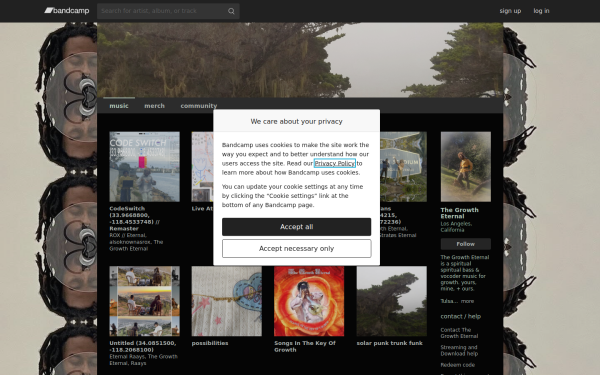Viewport: 600px width, 375px height.
Task: Click the Stadium sign album cover
Action: (x=403, y=166)
